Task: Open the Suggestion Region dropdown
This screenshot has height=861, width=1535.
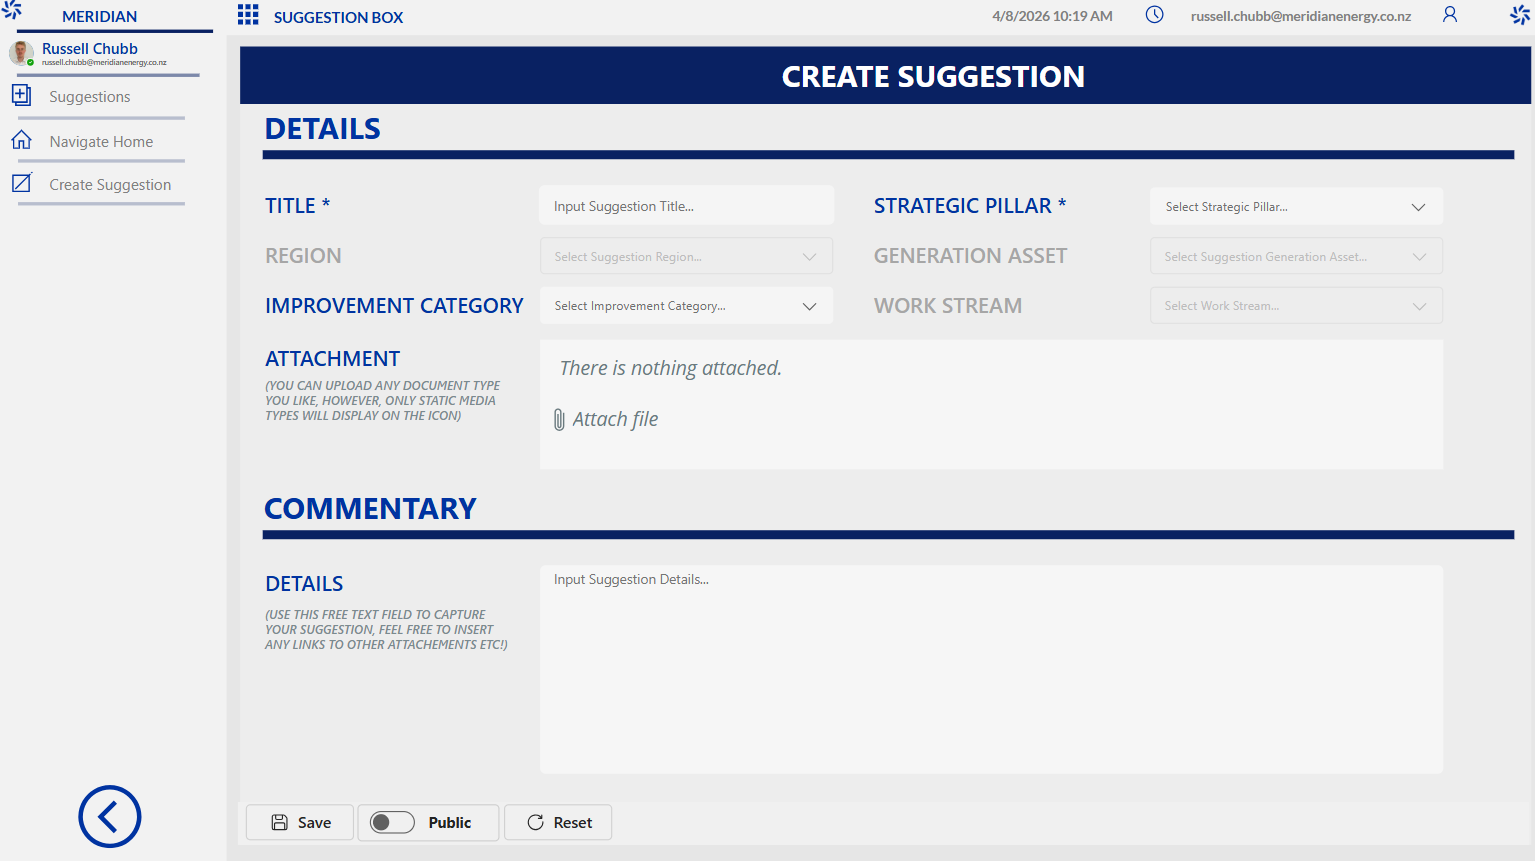Action: (x=686, y=256)
